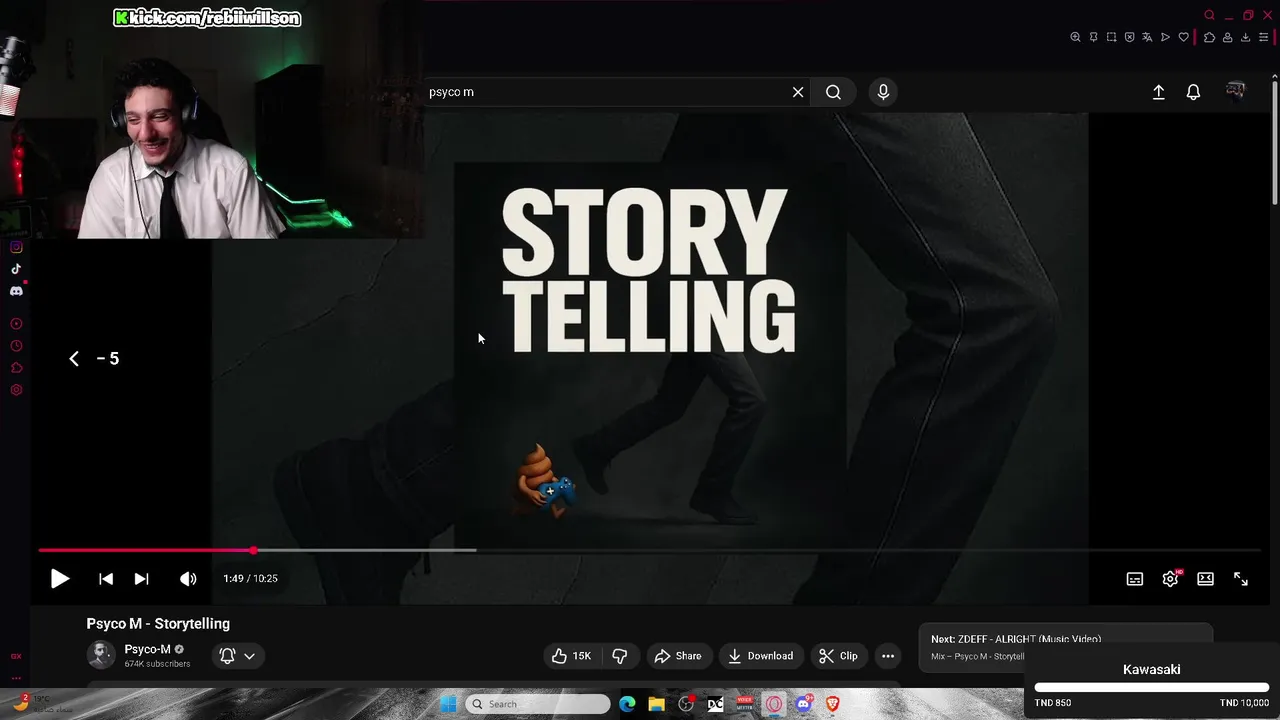Click the send arrow icon in toolbar

point(1165,37)
